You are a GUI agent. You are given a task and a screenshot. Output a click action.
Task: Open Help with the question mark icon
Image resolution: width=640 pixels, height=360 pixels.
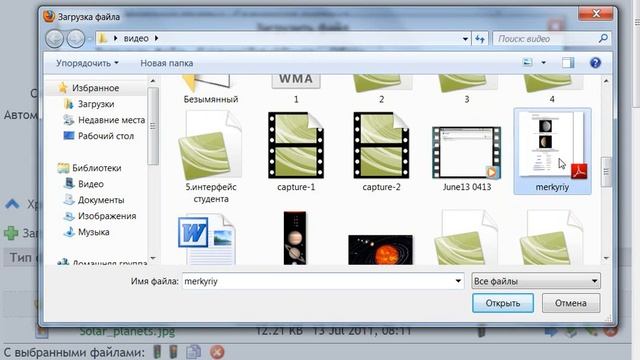(595, 62)
